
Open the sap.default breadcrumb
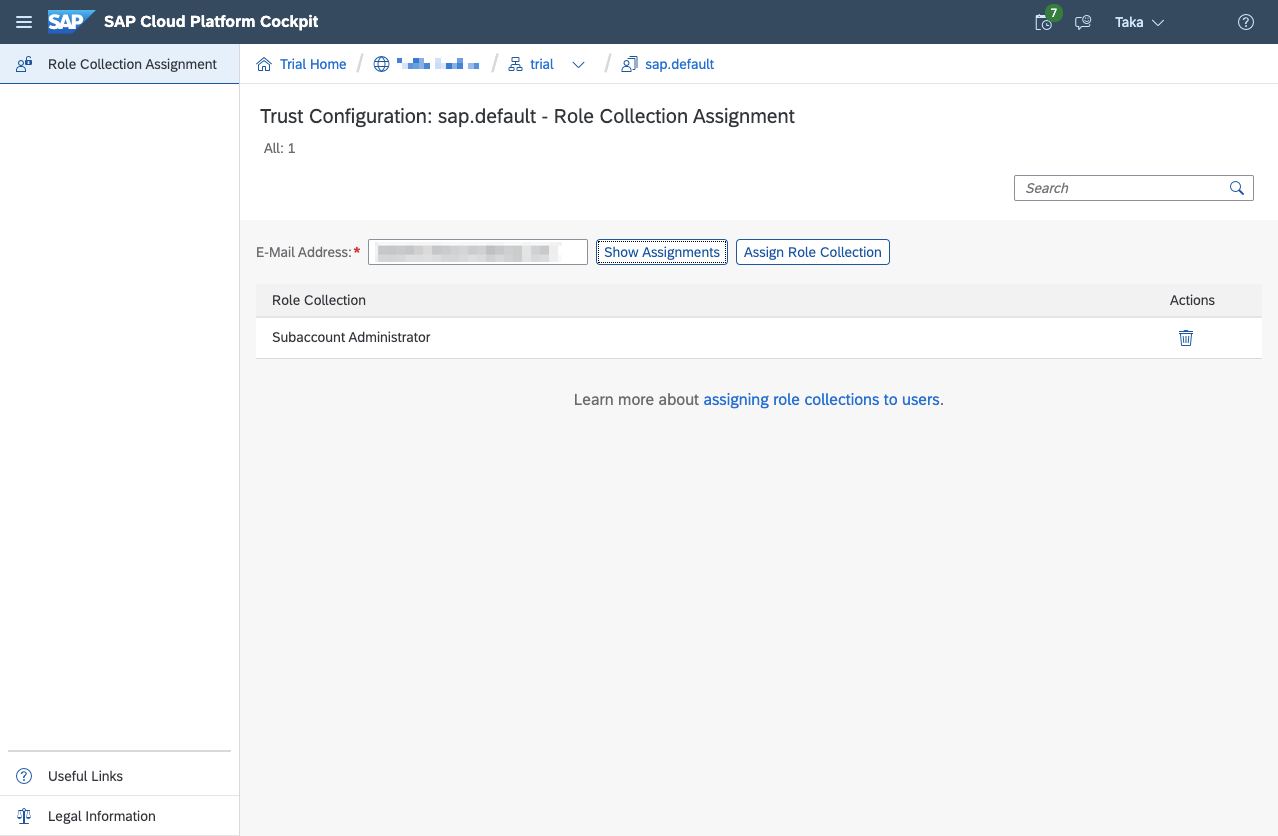668,64
